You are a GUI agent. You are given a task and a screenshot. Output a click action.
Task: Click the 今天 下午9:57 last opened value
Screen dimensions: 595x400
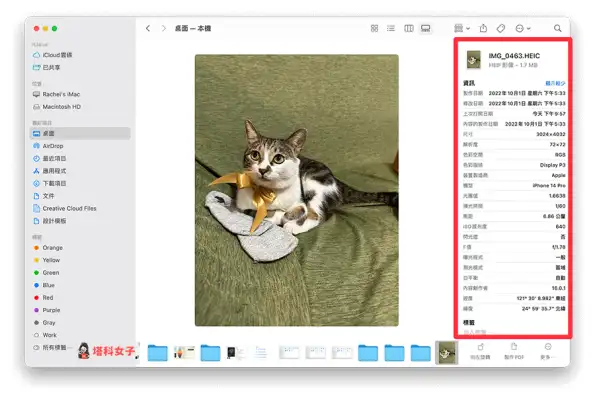click(x=549, y=114)
